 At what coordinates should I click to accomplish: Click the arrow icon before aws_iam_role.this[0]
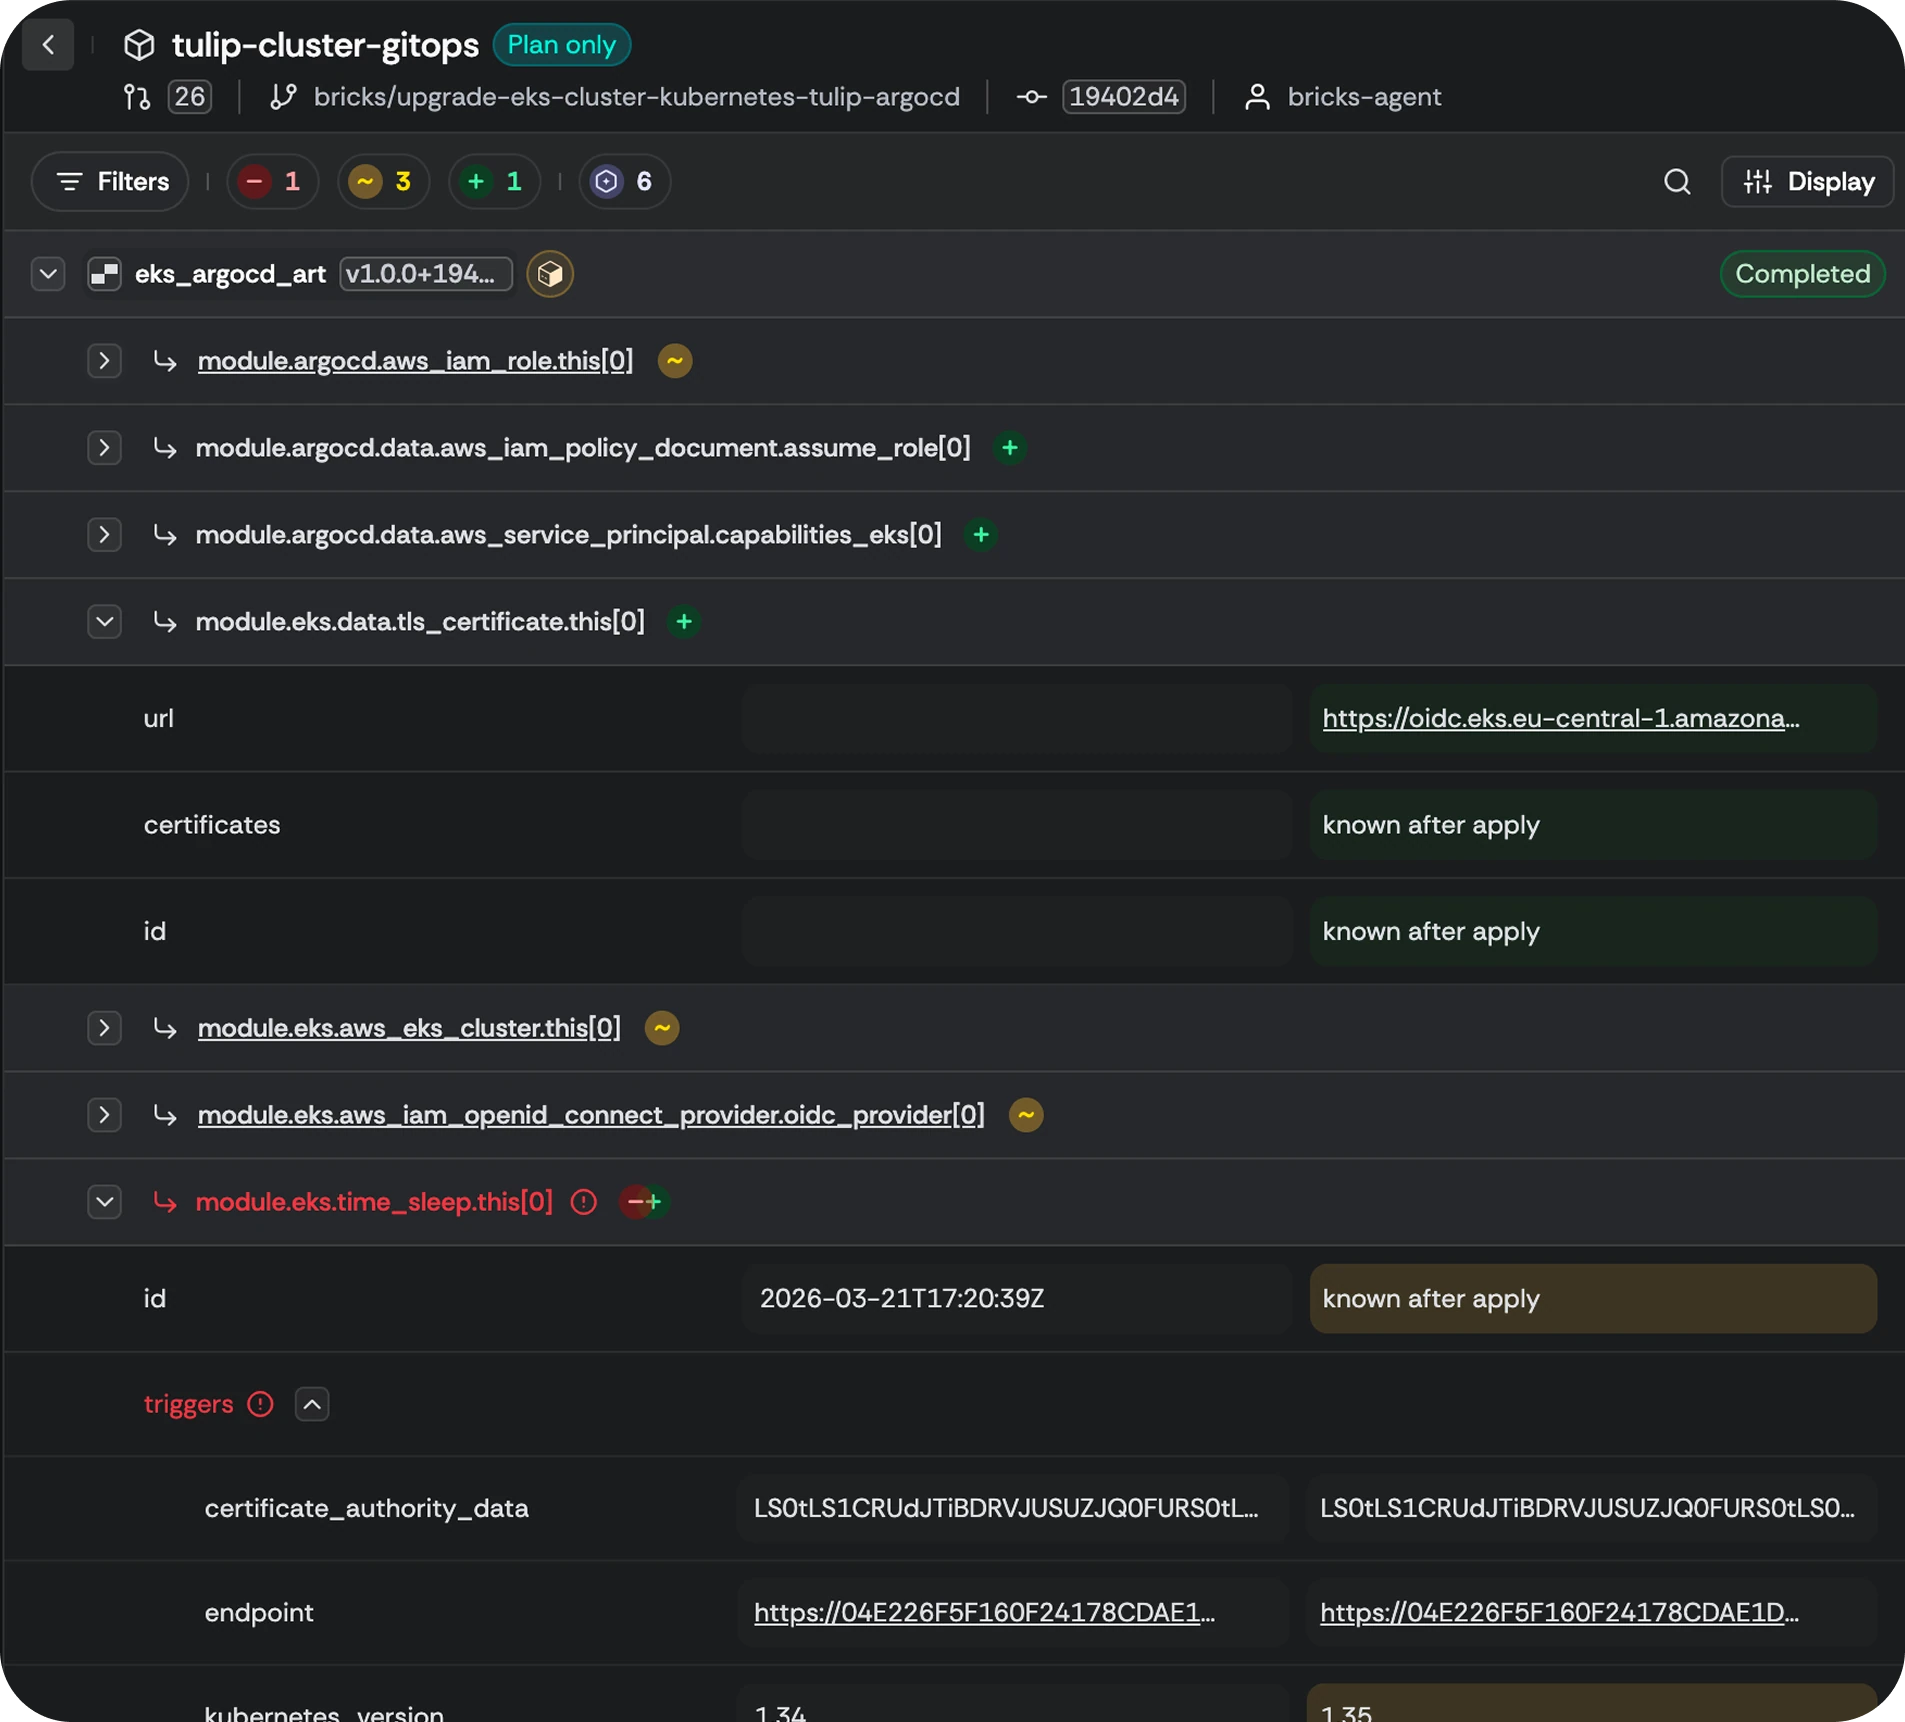tap(165, 361)
